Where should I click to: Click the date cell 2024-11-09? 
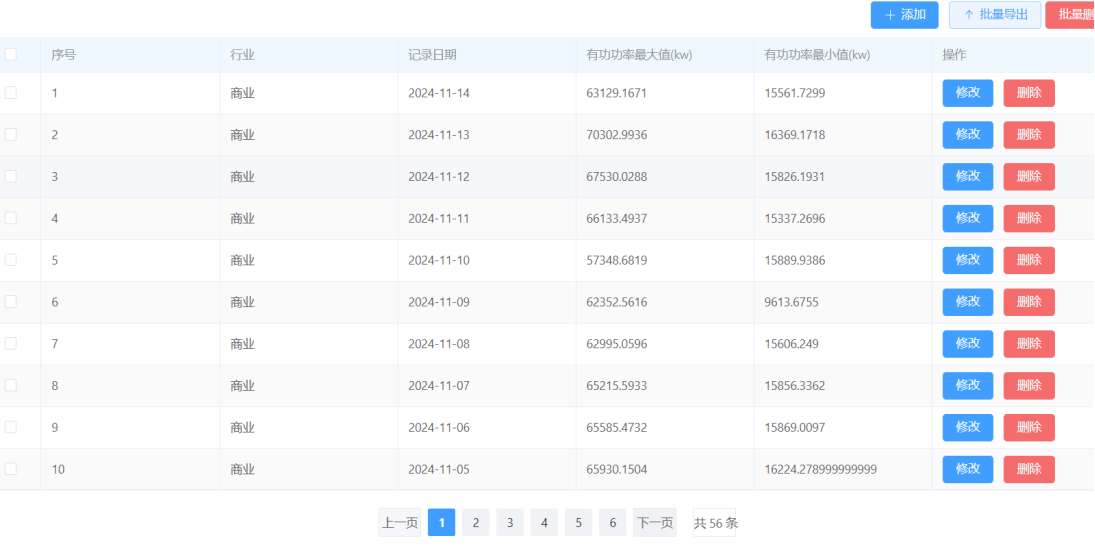tap(439, 302)
